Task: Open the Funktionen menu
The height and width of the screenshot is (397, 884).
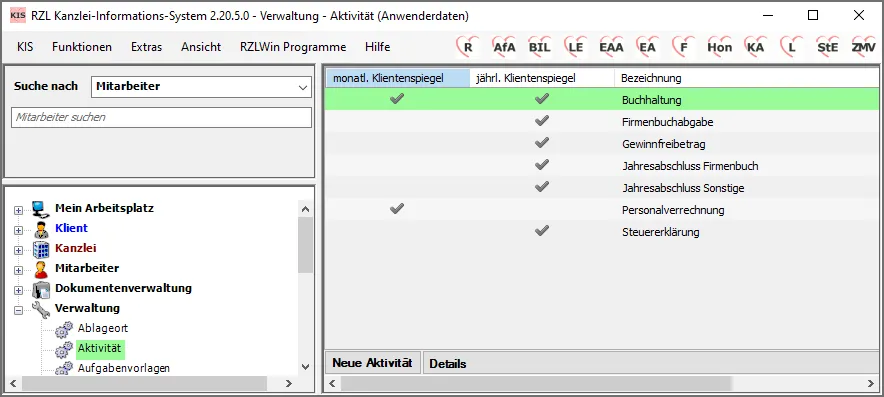Action: [x=82, y=47]
